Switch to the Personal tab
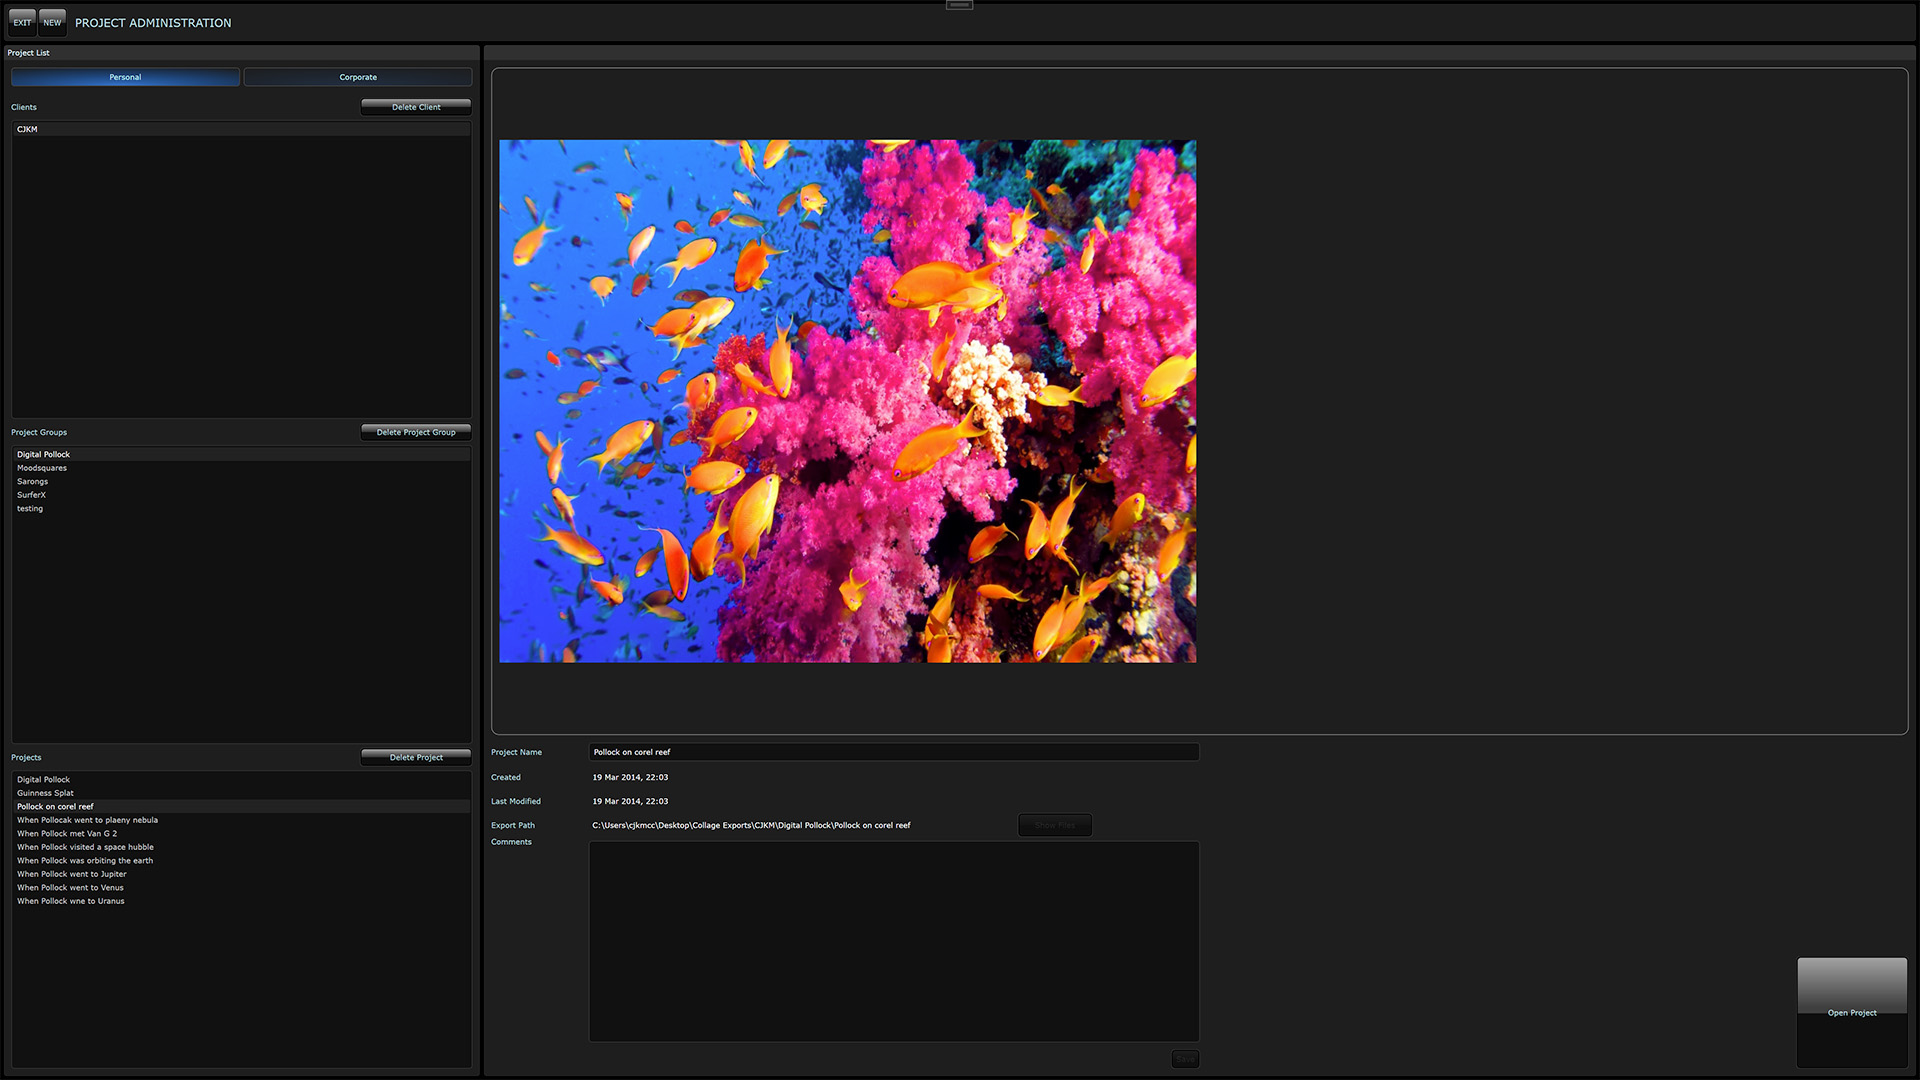The image size is (1920, 1080). click(125, 77)
